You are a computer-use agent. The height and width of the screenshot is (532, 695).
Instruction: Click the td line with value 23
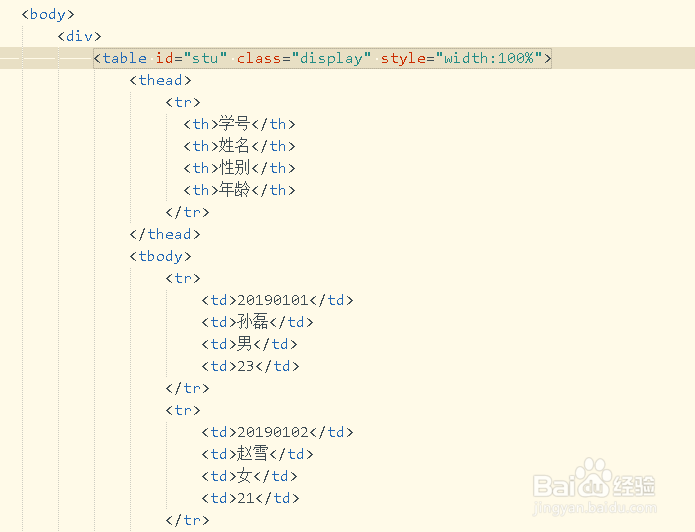pyautogui.click(x=250, y=366)
